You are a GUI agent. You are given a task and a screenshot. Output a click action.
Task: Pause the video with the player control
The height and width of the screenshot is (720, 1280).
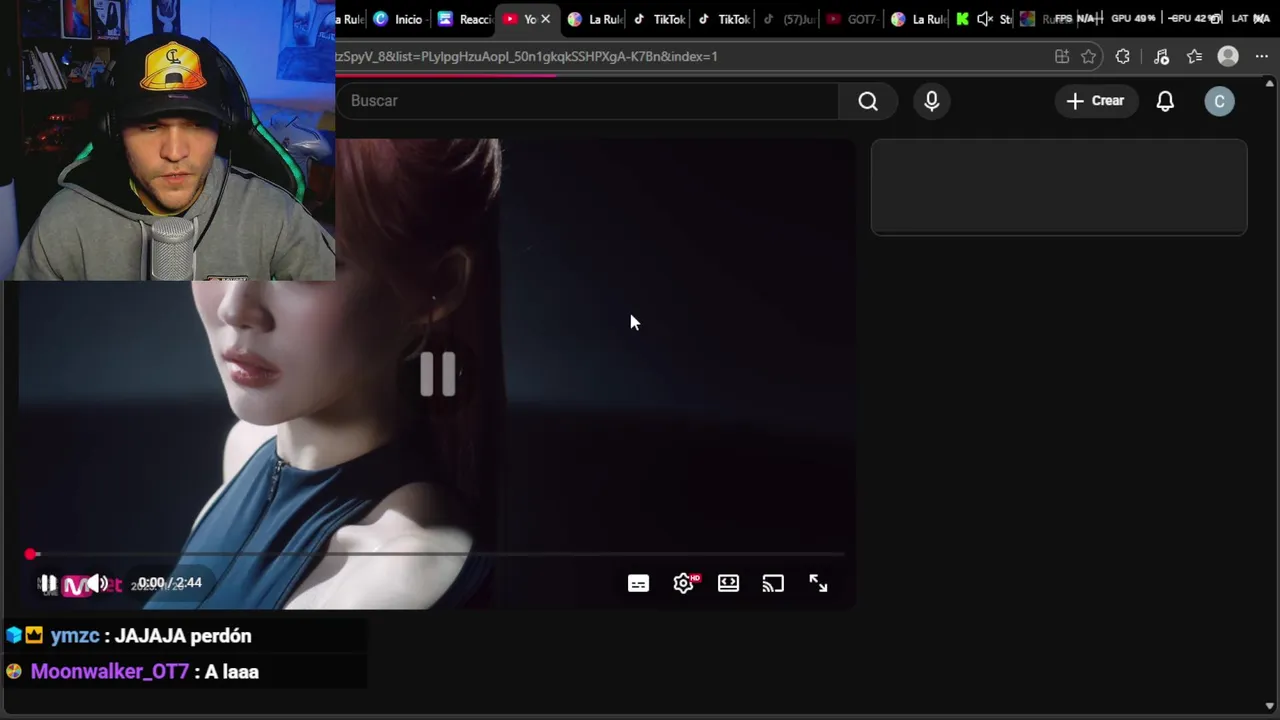[47, 583]
